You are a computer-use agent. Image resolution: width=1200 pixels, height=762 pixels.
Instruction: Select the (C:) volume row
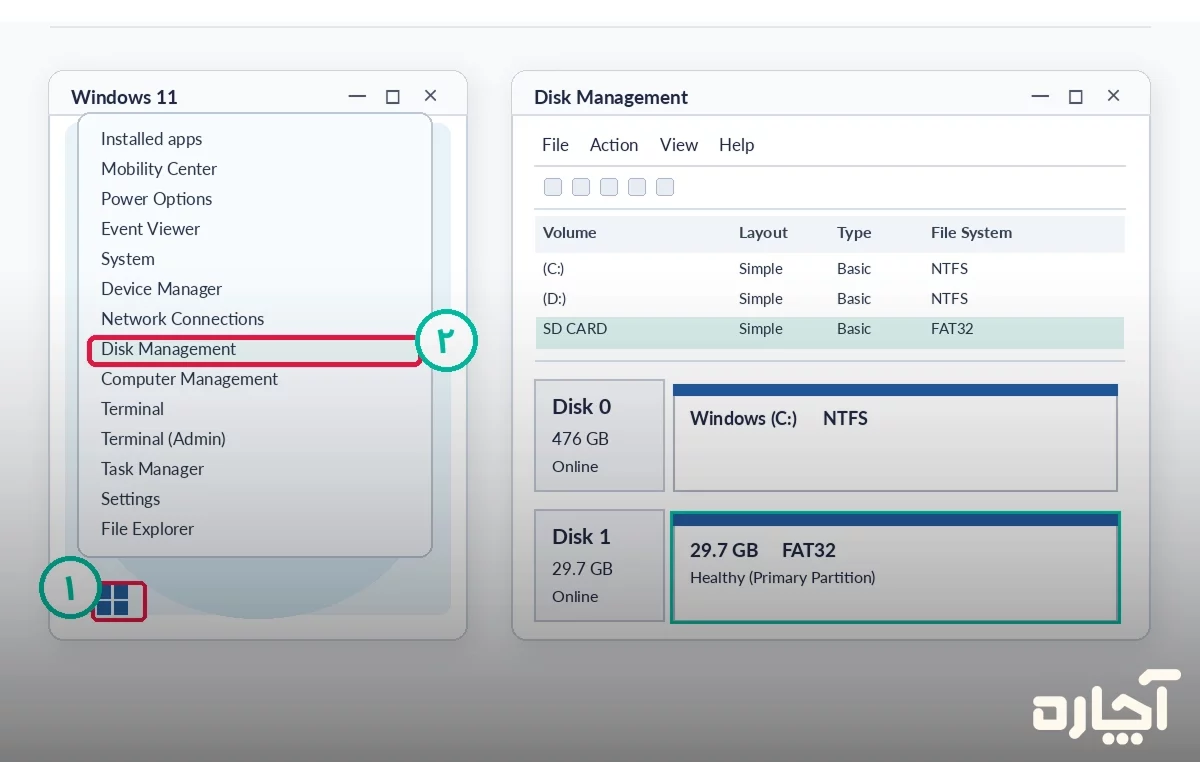(x=830, y=269)
